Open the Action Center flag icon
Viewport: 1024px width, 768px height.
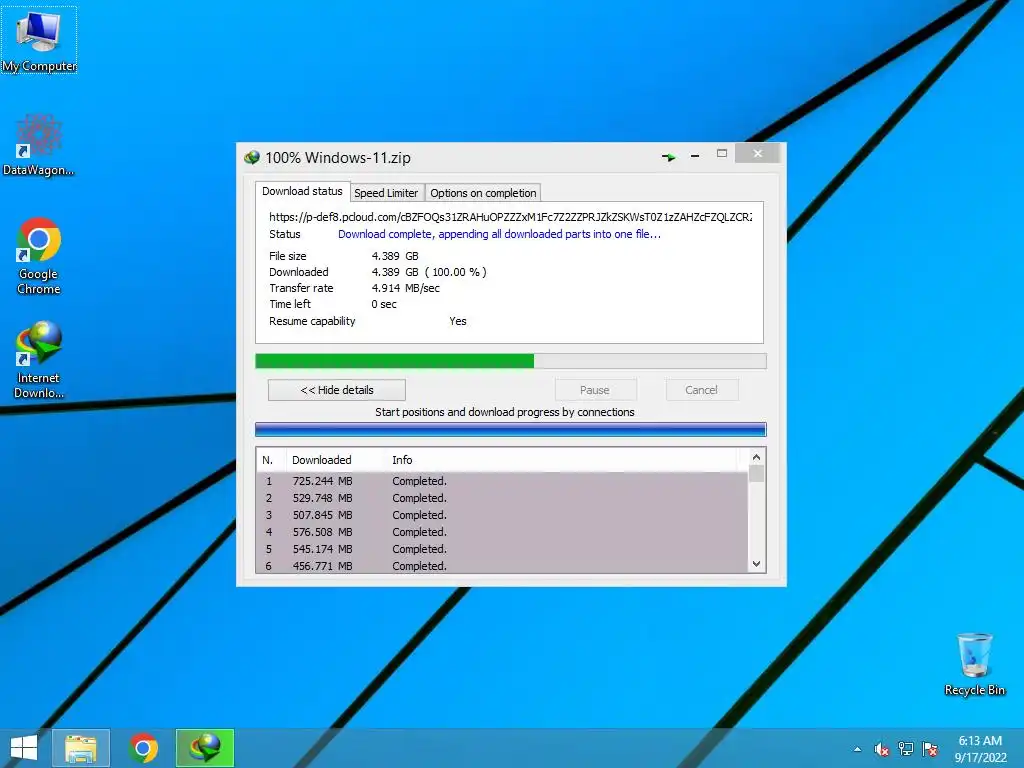click(930, 749)
